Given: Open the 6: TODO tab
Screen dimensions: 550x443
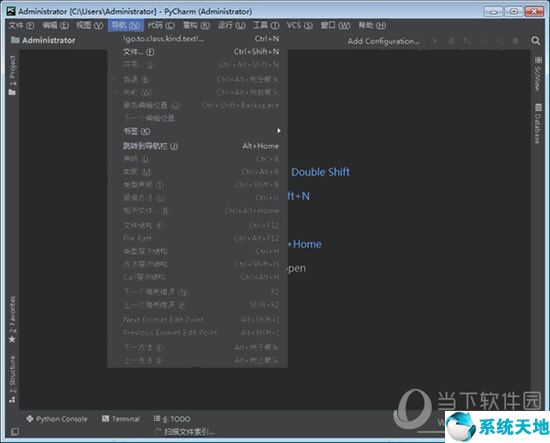Looking at the screenshot, I should coord(176,419).
